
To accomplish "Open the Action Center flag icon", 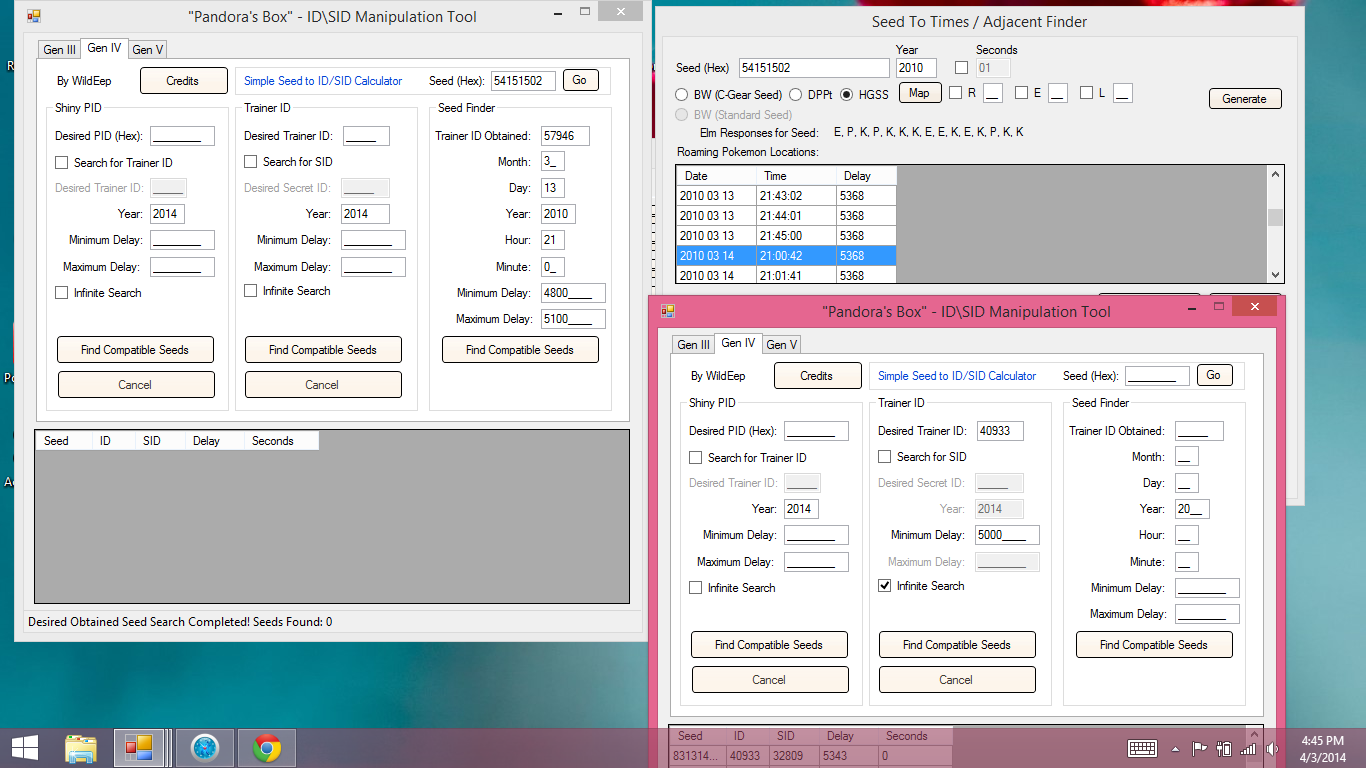I will (x=1199, y=748).
